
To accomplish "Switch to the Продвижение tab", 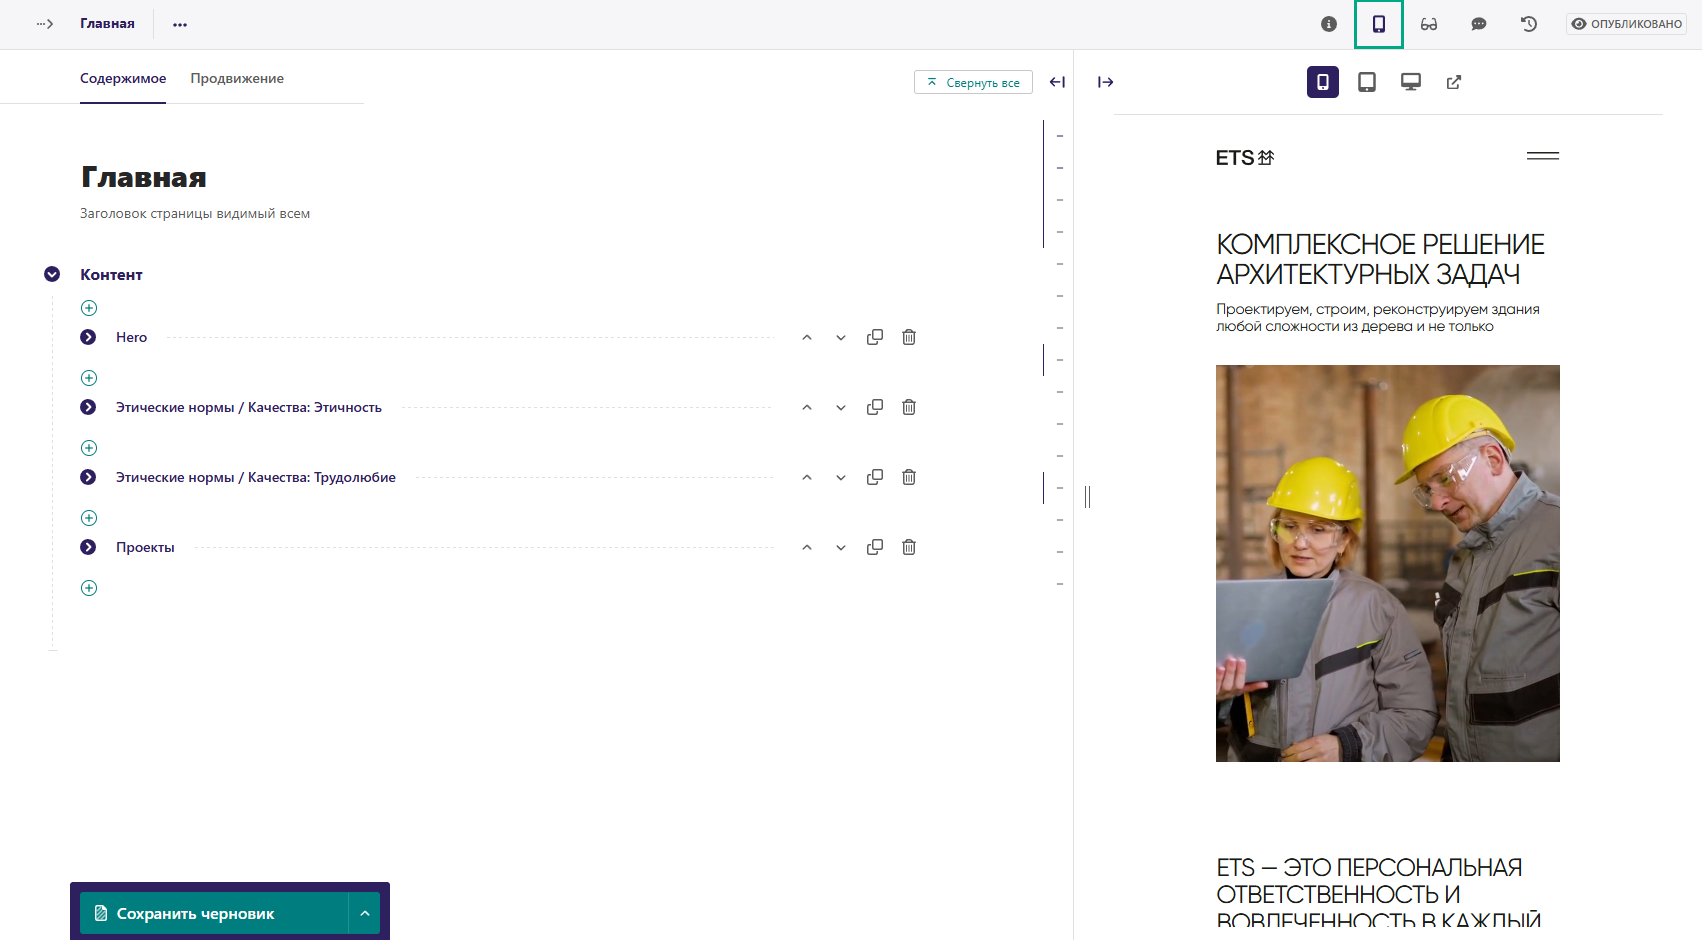I will click(x=237, y=79).
